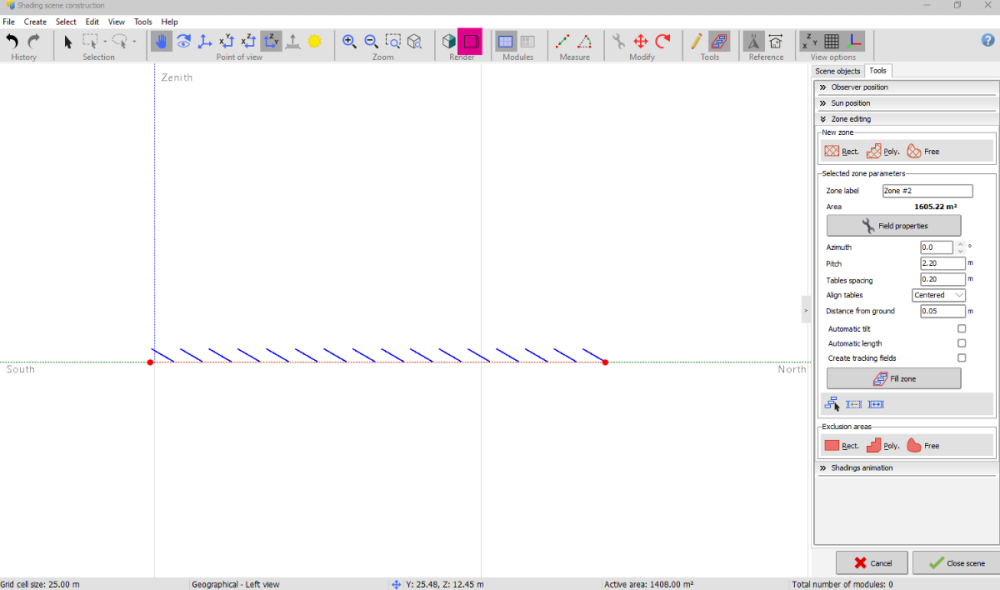
Task: Open the Align tables dropdown
Action: coord(939,295)
